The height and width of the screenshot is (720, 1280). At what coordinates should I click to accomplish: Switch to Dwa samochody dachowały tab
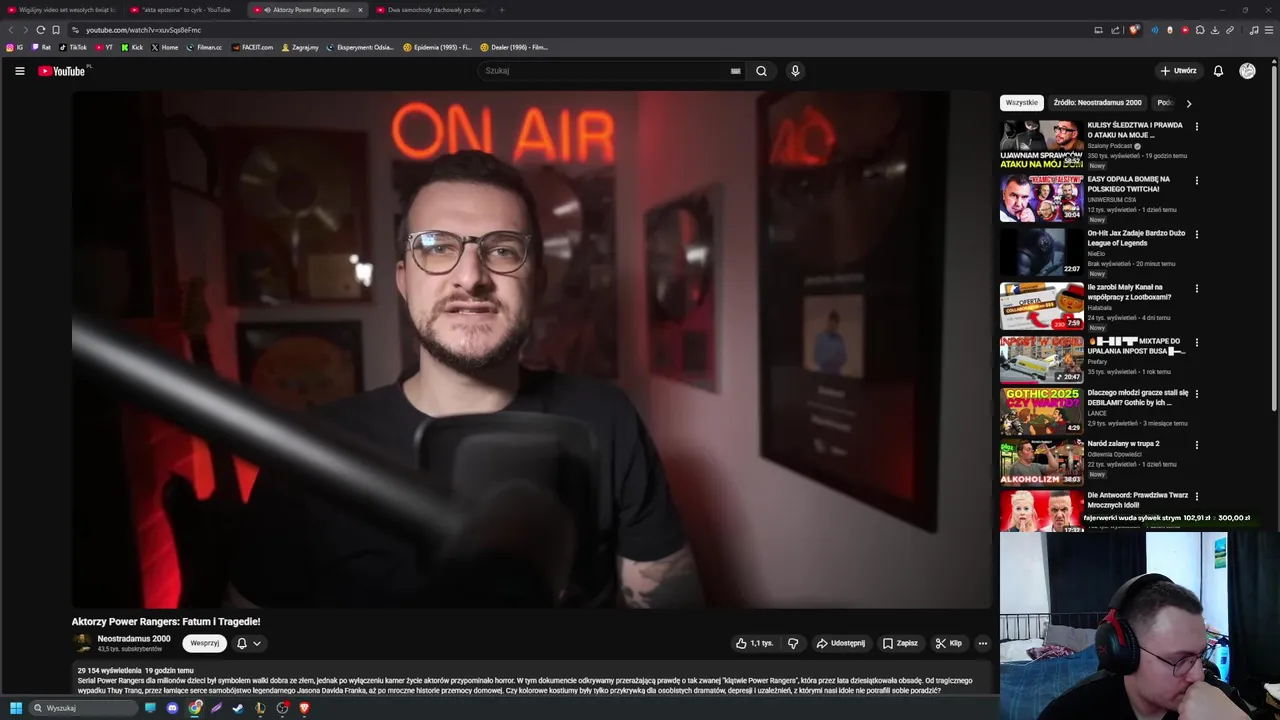(430, 10)
